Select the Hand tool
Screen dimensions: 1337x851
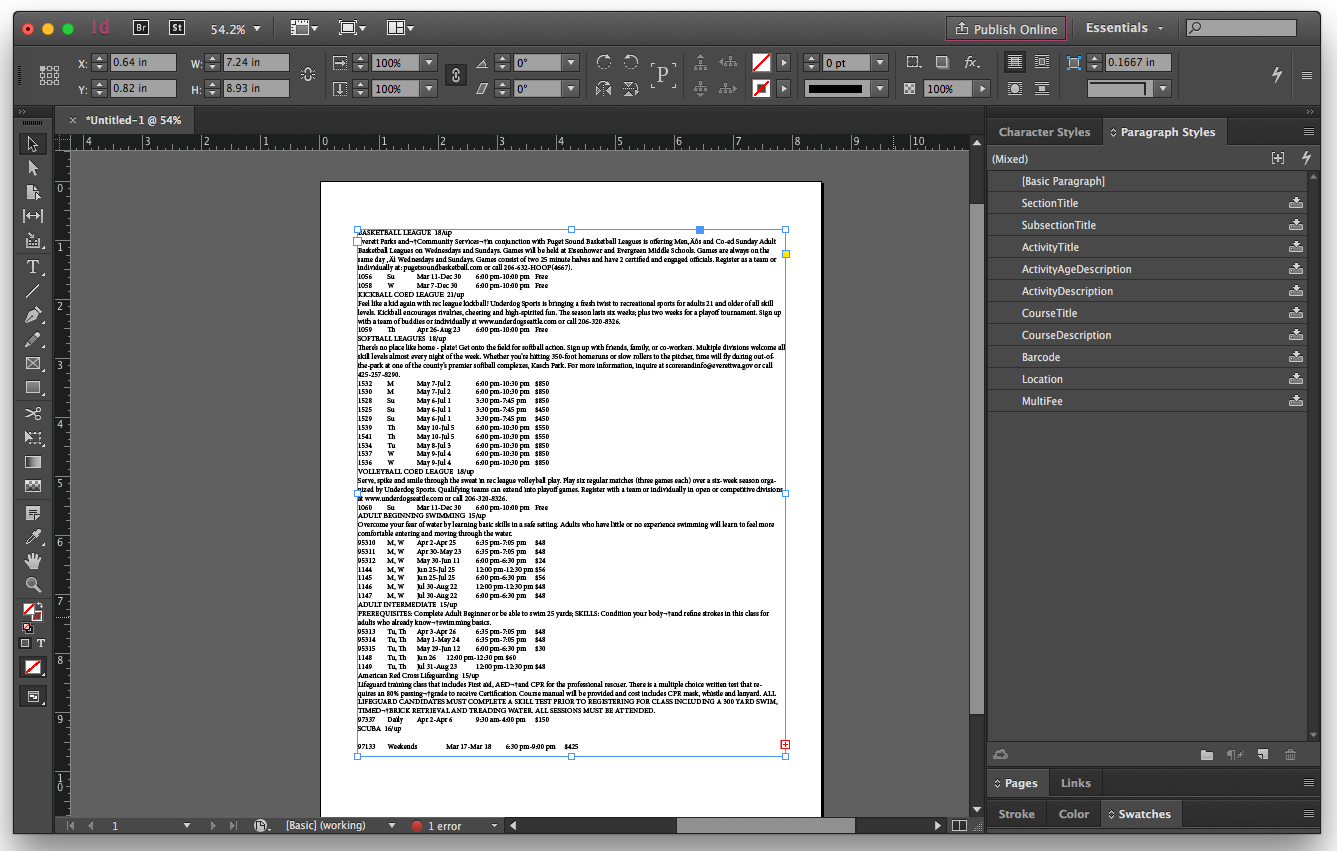pyautogui.click(x=33, y=561)
